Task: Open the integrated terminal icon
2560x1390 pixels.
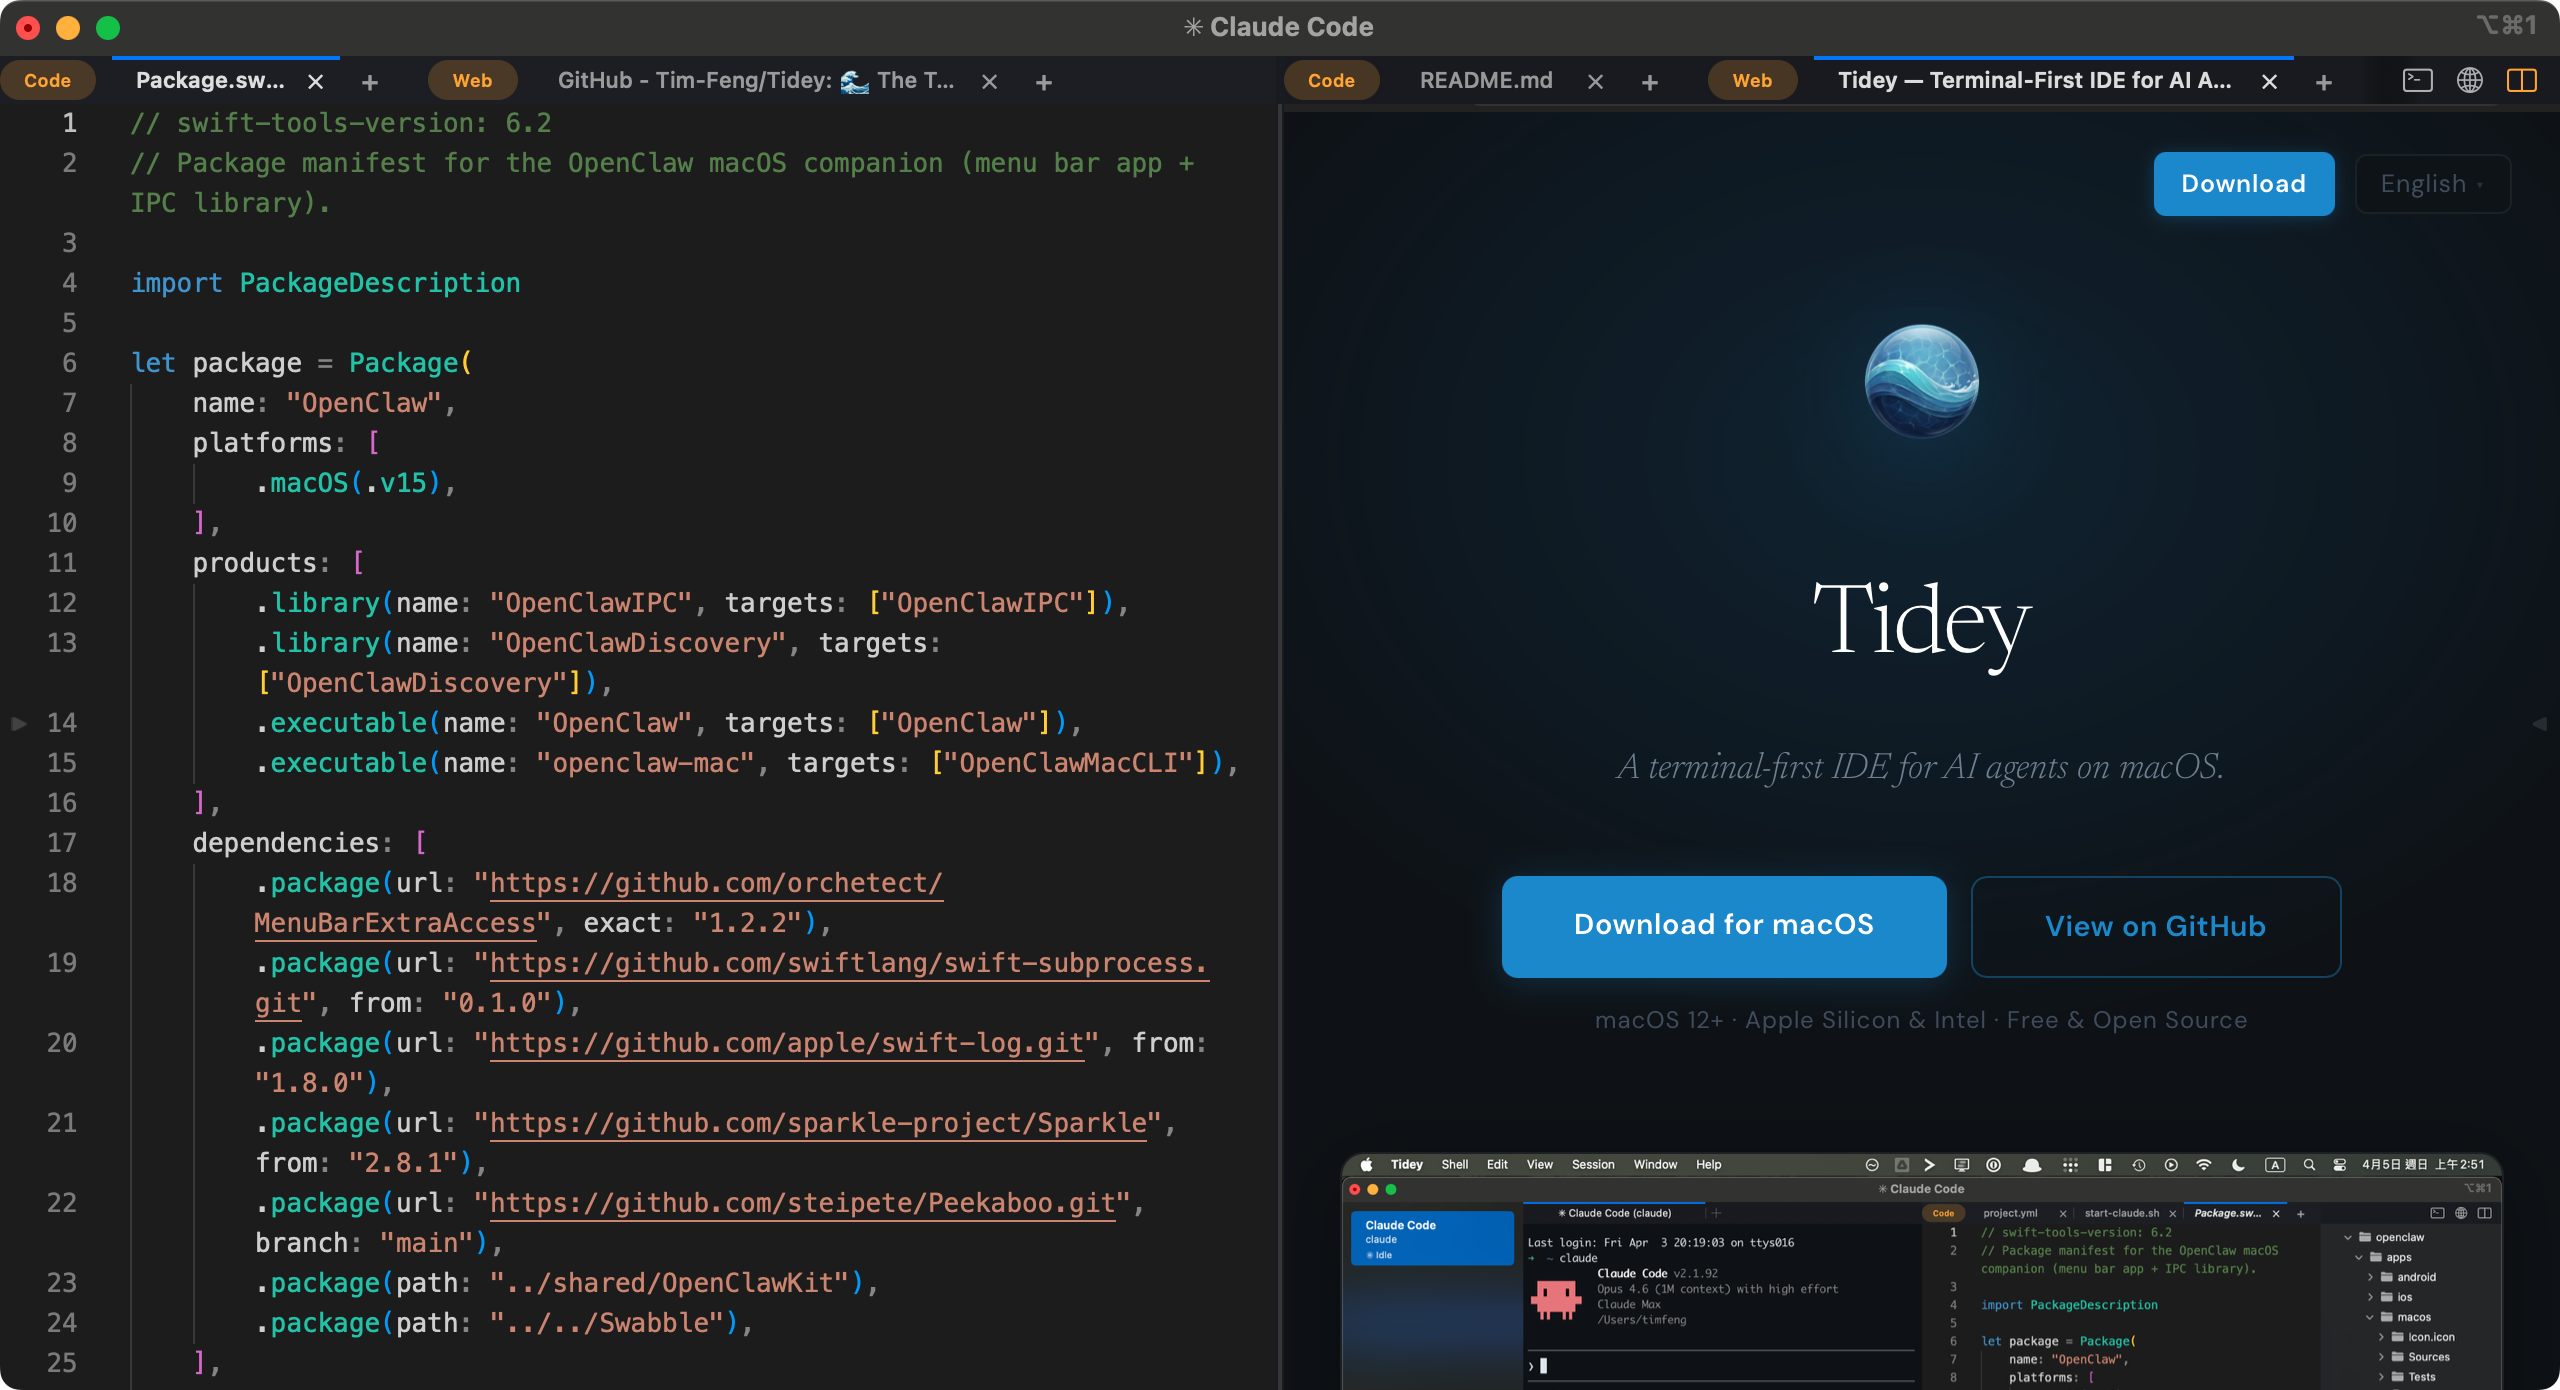Action: pos(2418,80)
